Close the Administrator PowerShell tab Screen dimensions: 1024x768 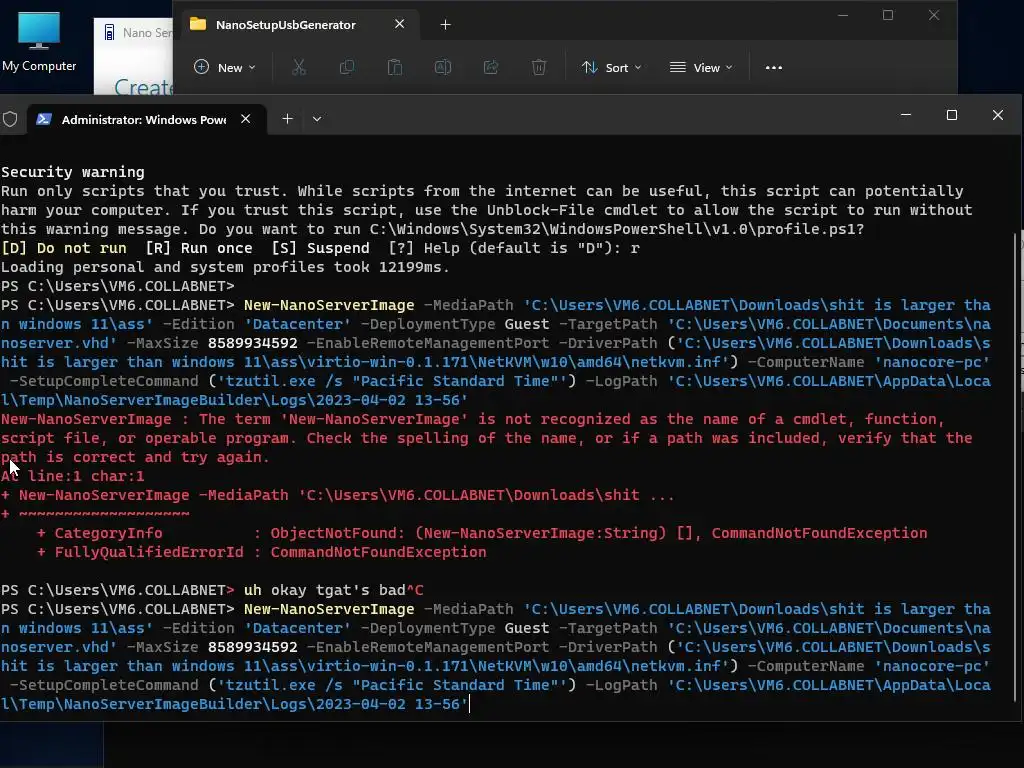pos(246,119)
